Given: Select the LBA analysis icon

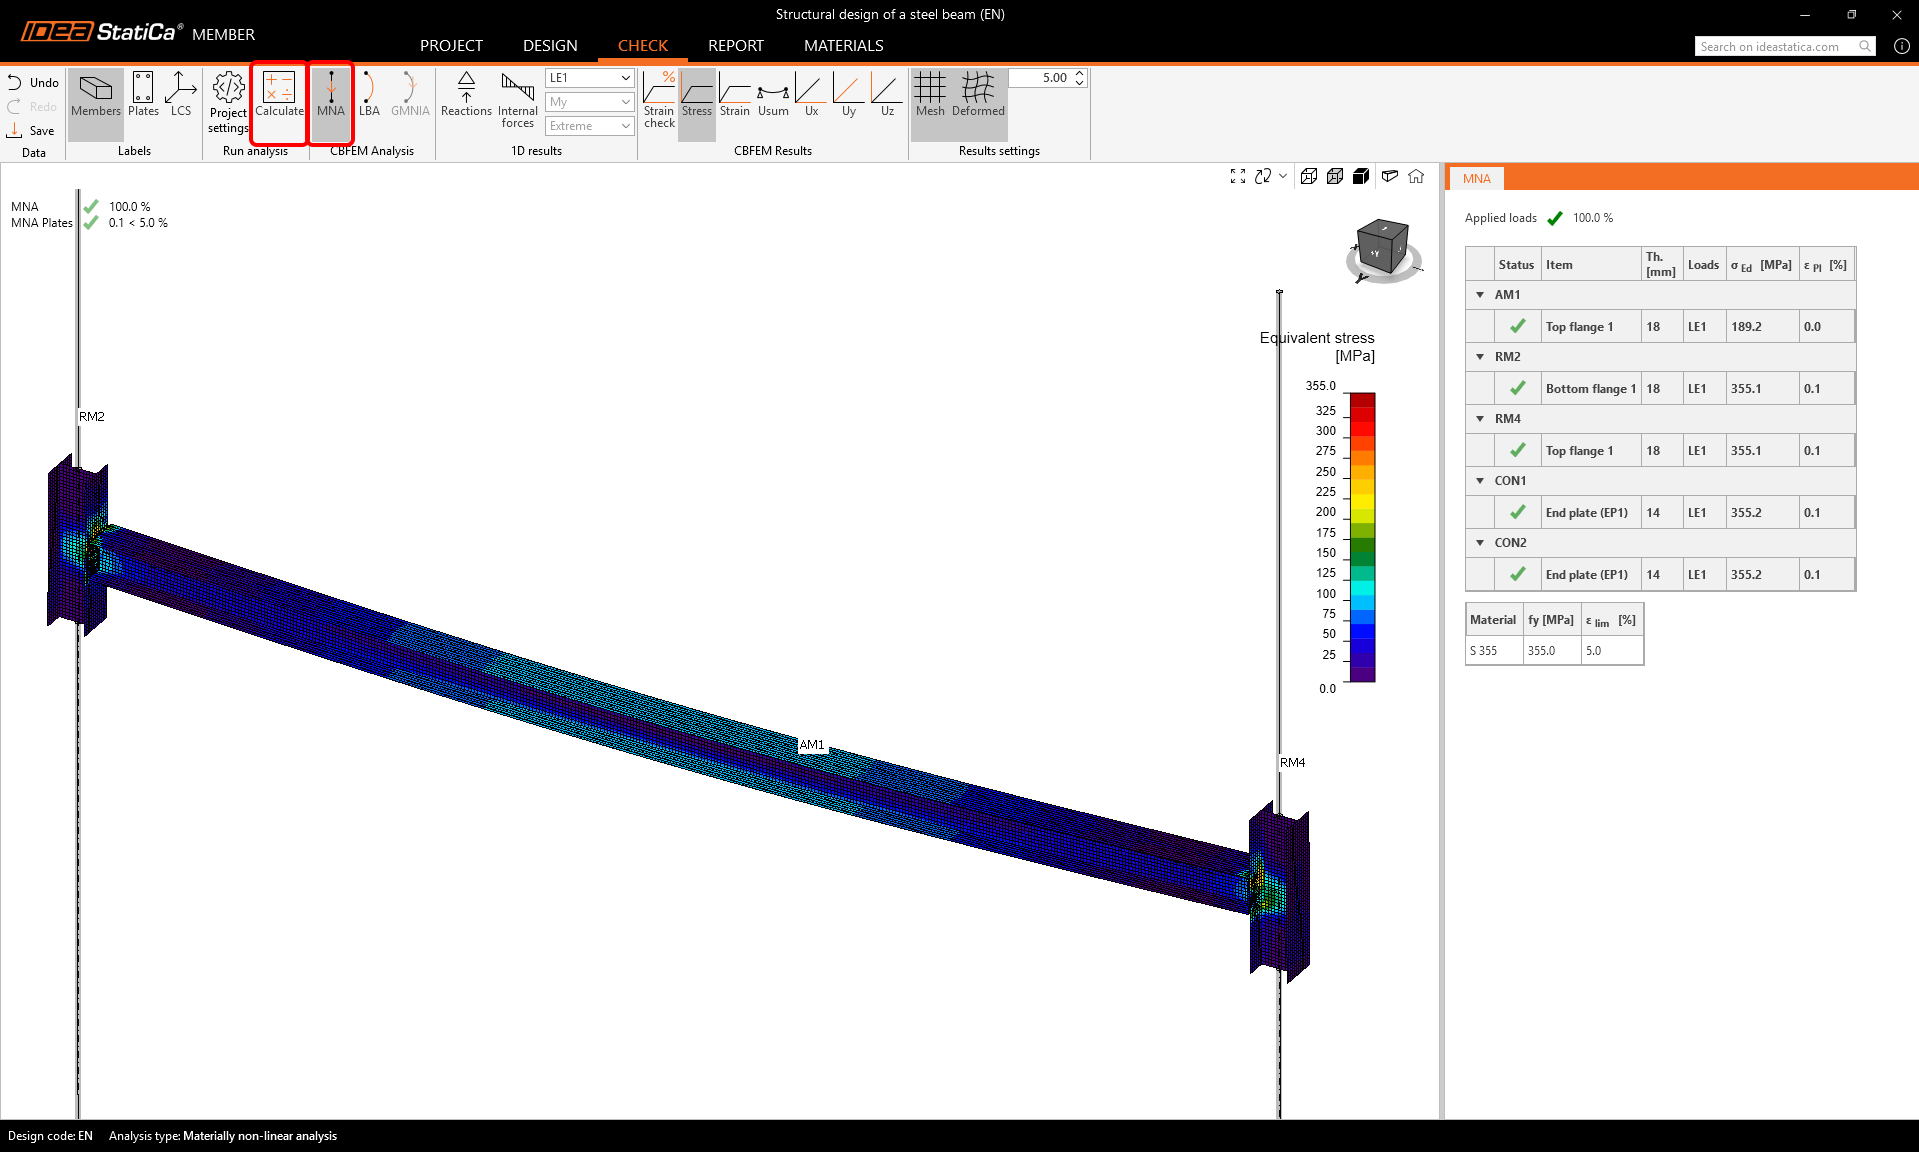Looking at the screenshot, I should (369, 95).
